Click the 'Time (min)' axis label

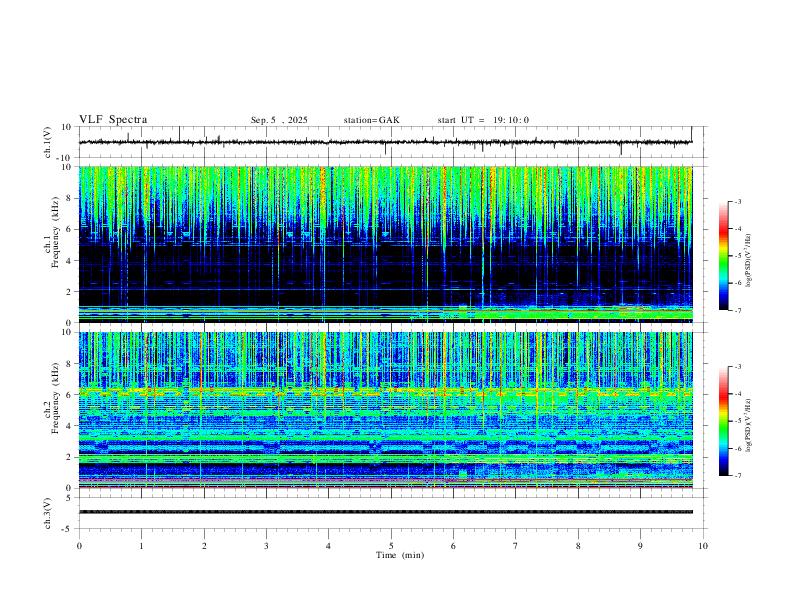click(400, 555)
